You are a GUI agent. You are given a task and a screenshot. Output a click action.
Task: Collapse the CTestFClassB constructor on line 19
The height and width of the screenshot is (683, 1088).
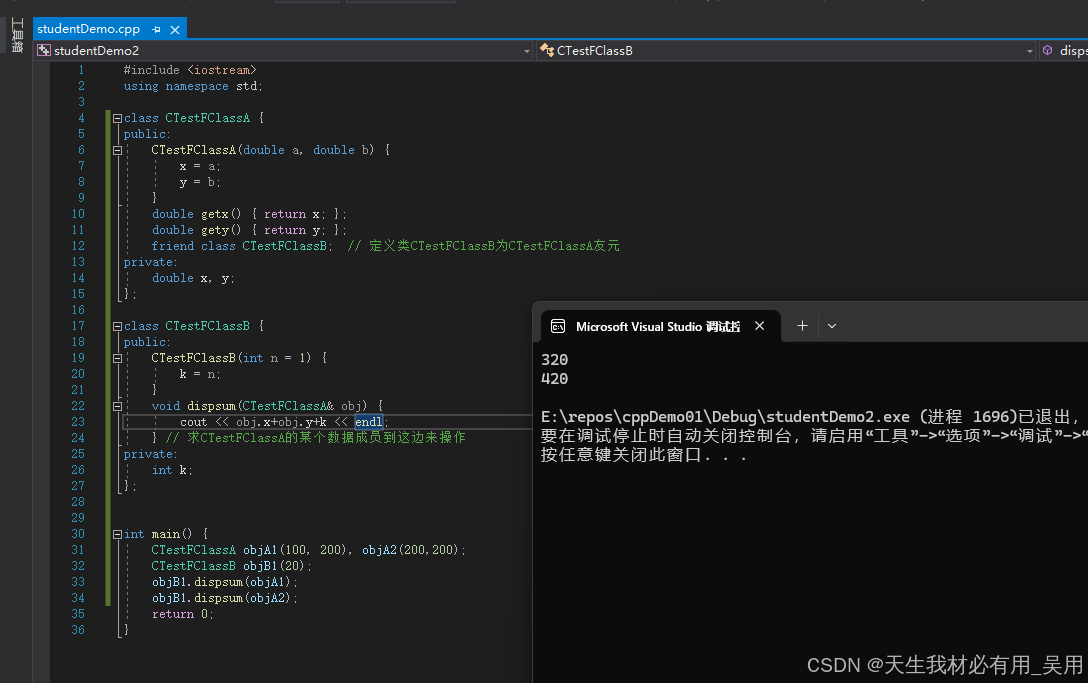[x=117, y=358]
